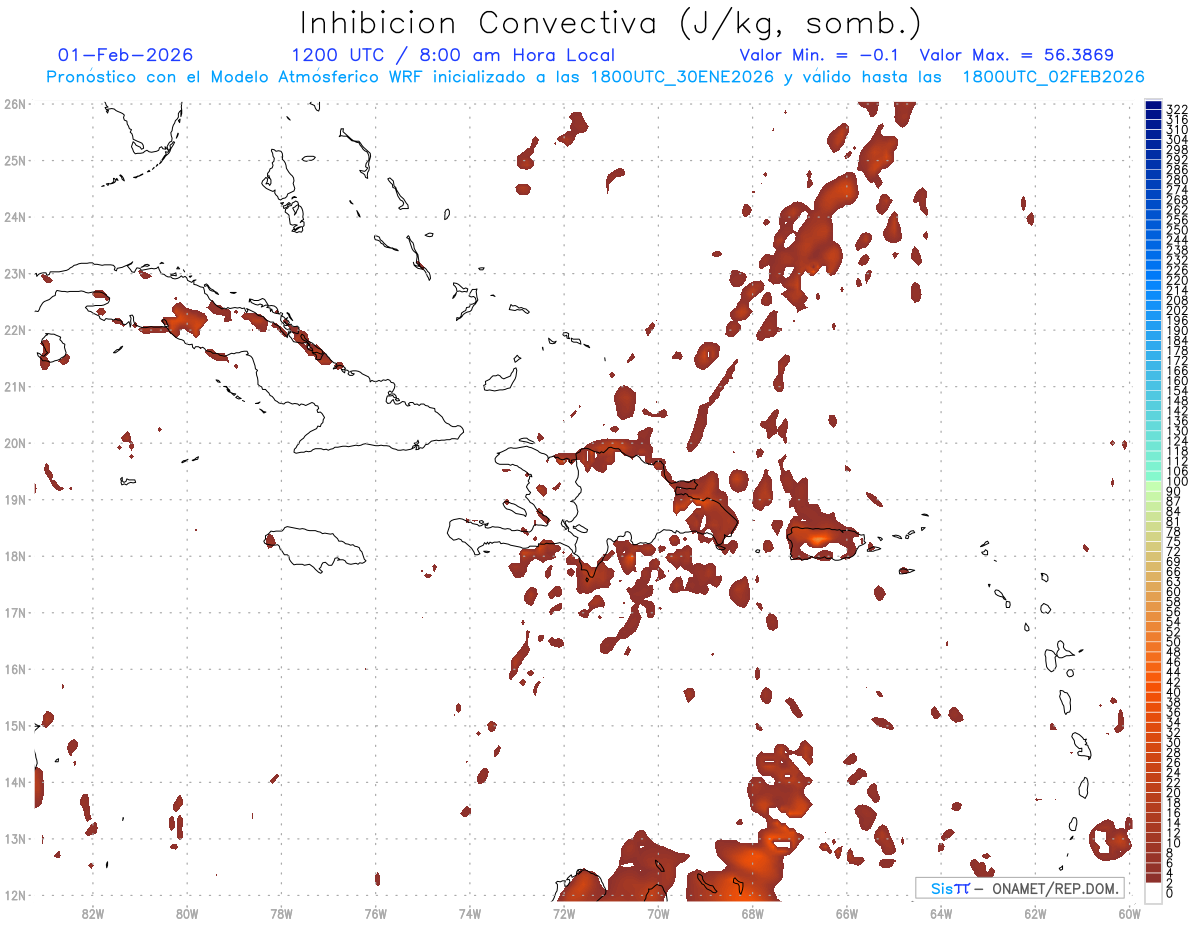Click the '18N' latitude label
Screen dimensions: 1200x927
coord(14,556)
